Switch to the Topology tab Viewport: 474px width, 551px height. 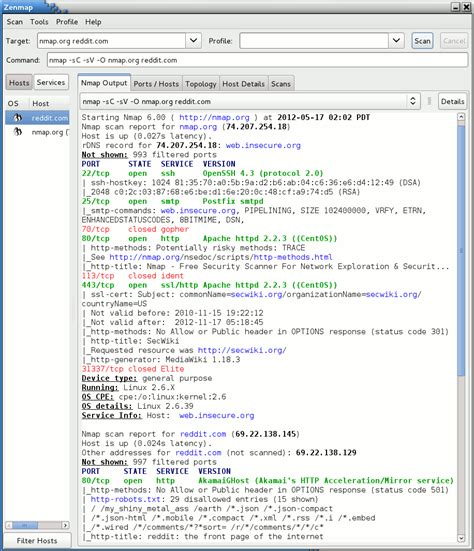click(201, 84)
